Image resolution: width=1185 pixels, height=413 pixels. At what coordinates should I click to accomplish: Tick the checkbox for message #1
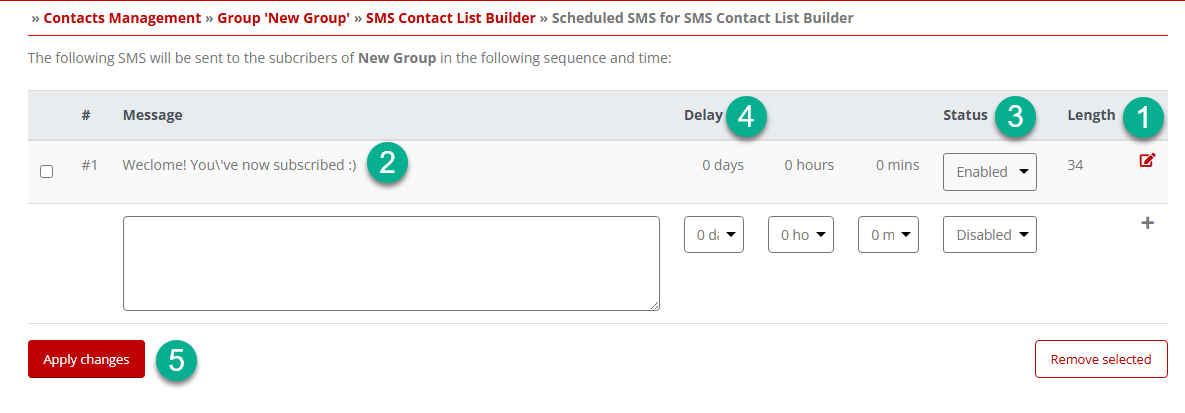click(x=46, y=172)
